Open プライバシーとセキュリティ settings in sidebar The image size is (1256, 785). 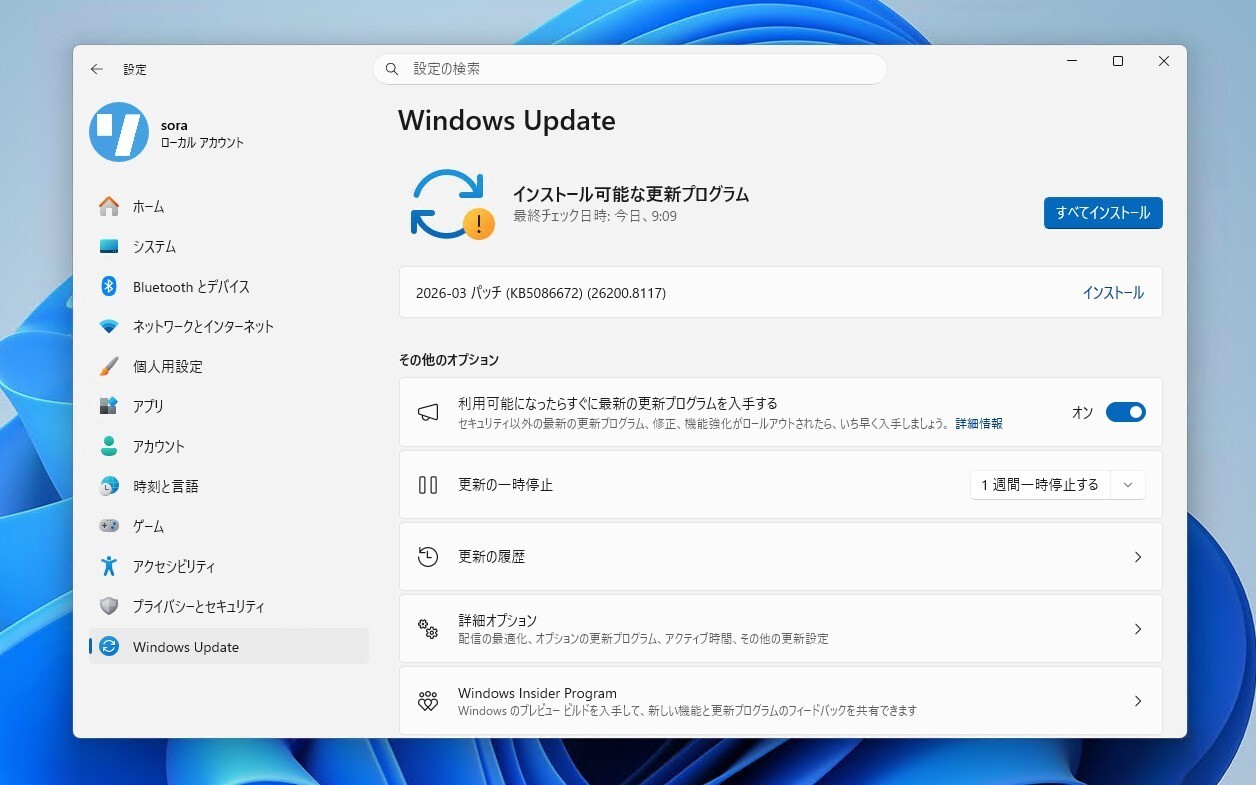click(229, 606)
